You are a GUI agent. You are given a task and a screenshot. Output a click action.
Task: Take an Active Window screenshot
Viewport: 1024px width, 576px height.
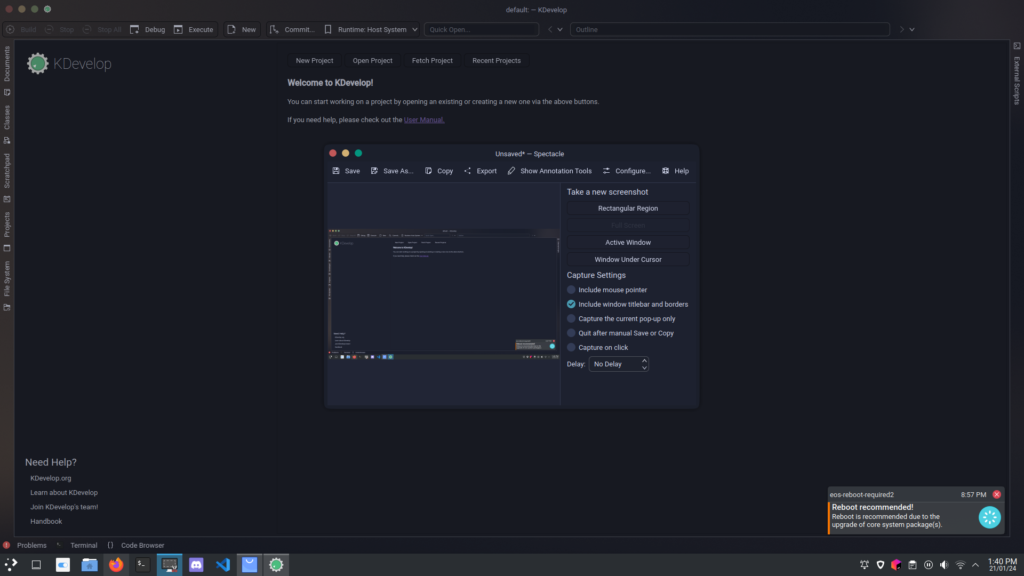628,242
